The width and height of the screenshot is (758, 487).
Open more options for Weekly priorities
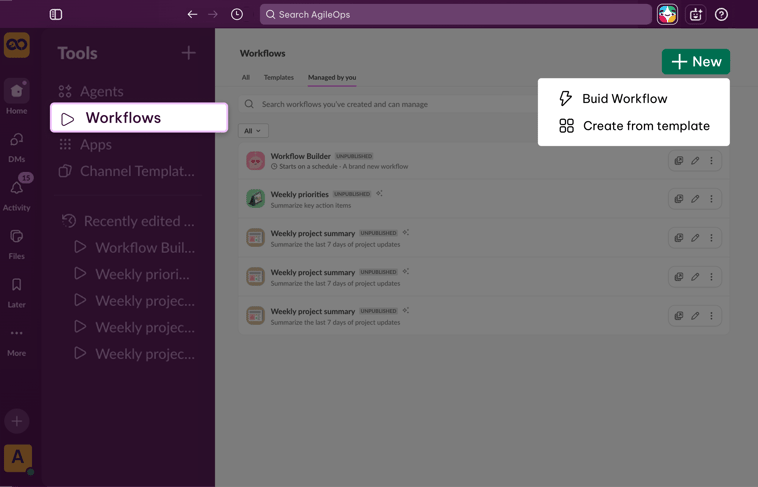point(711,199)
